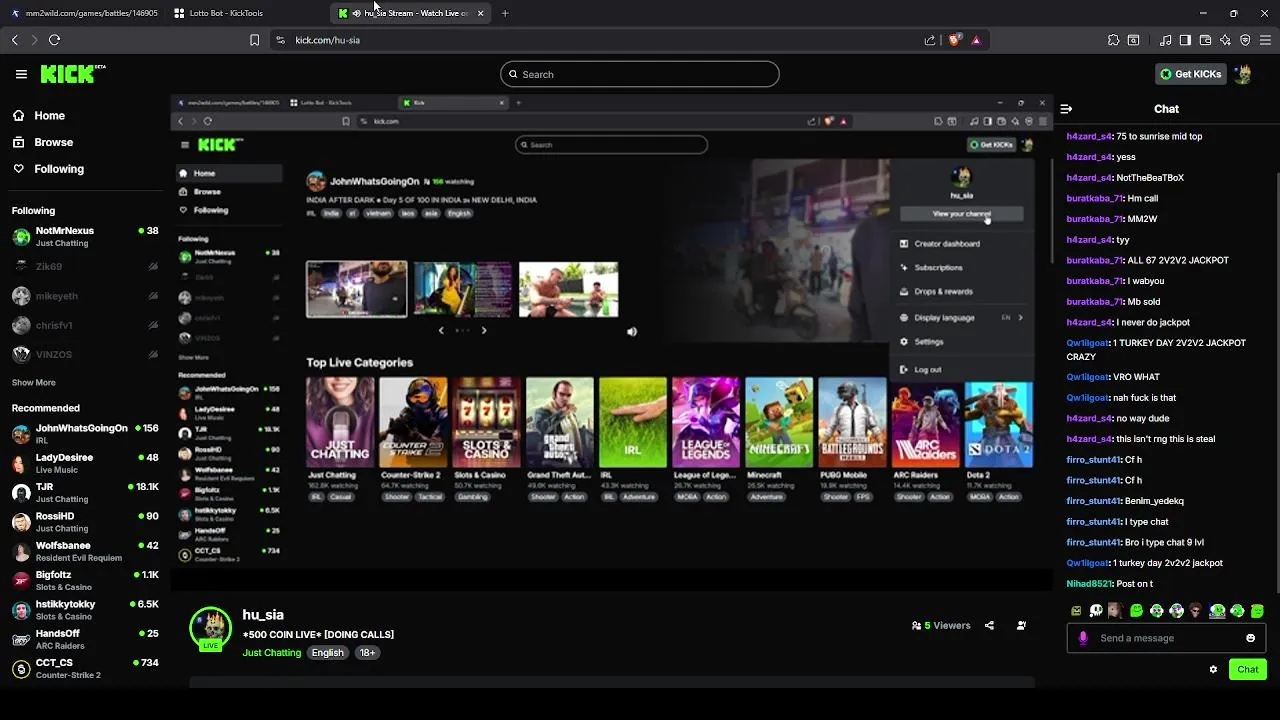1280x720 pixels.
Task: Click the hu_sia channel name heading
Action: (263, 615)
